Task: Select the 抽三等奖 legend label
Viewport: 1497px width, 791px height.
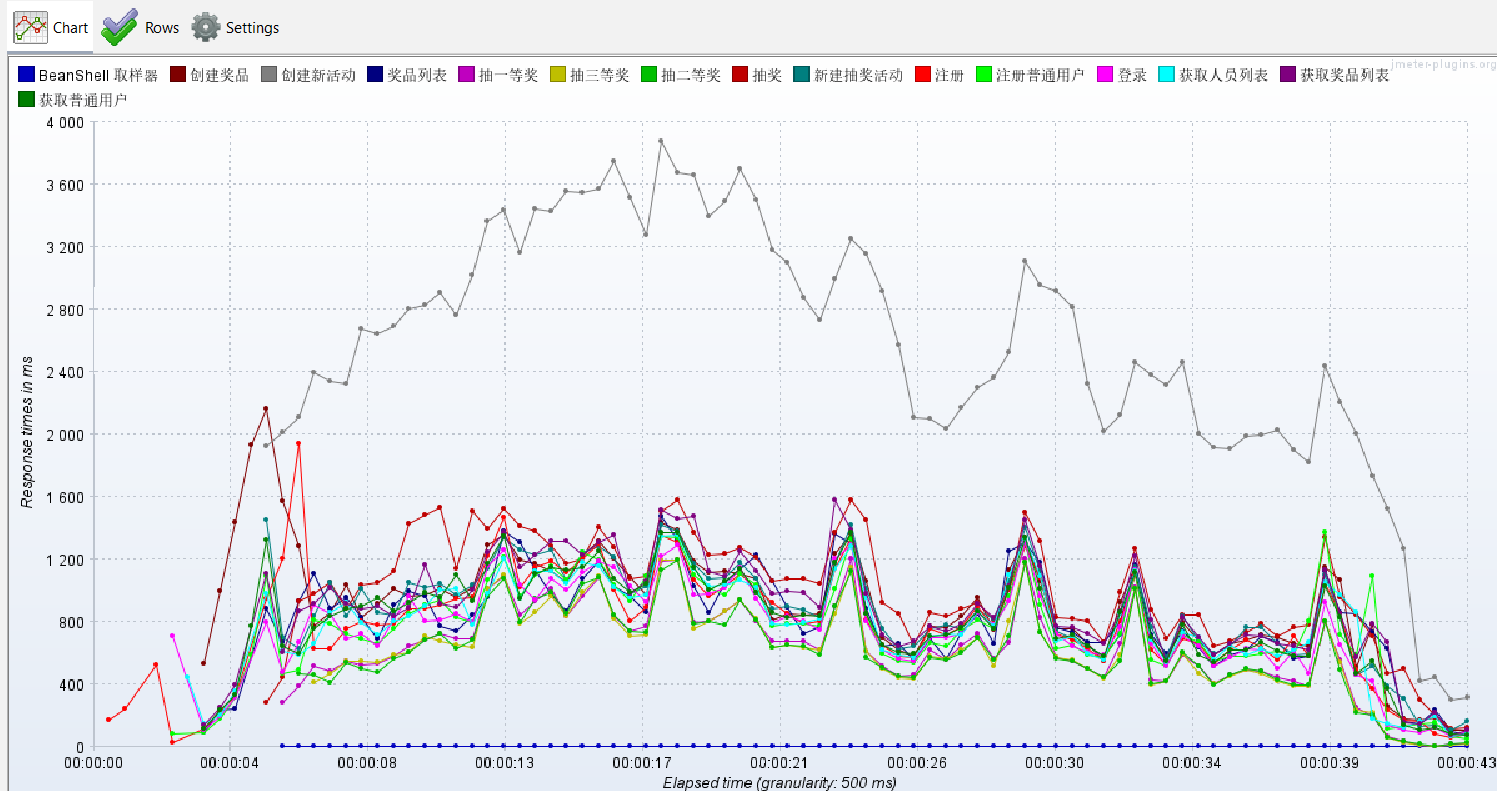Action: click(x=599, y=75)
